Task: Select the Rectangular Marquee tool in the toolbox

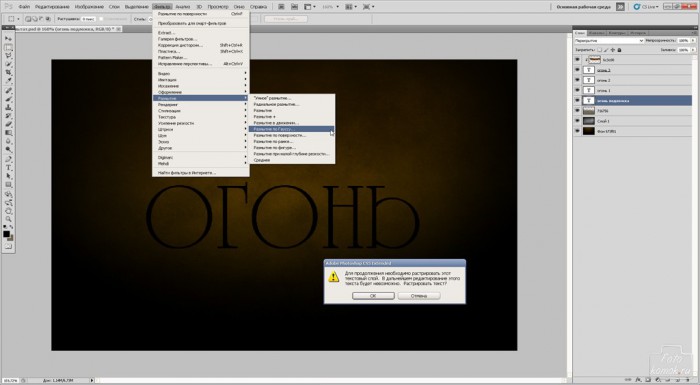Action: pyautogui.click(x=8, y=47)
